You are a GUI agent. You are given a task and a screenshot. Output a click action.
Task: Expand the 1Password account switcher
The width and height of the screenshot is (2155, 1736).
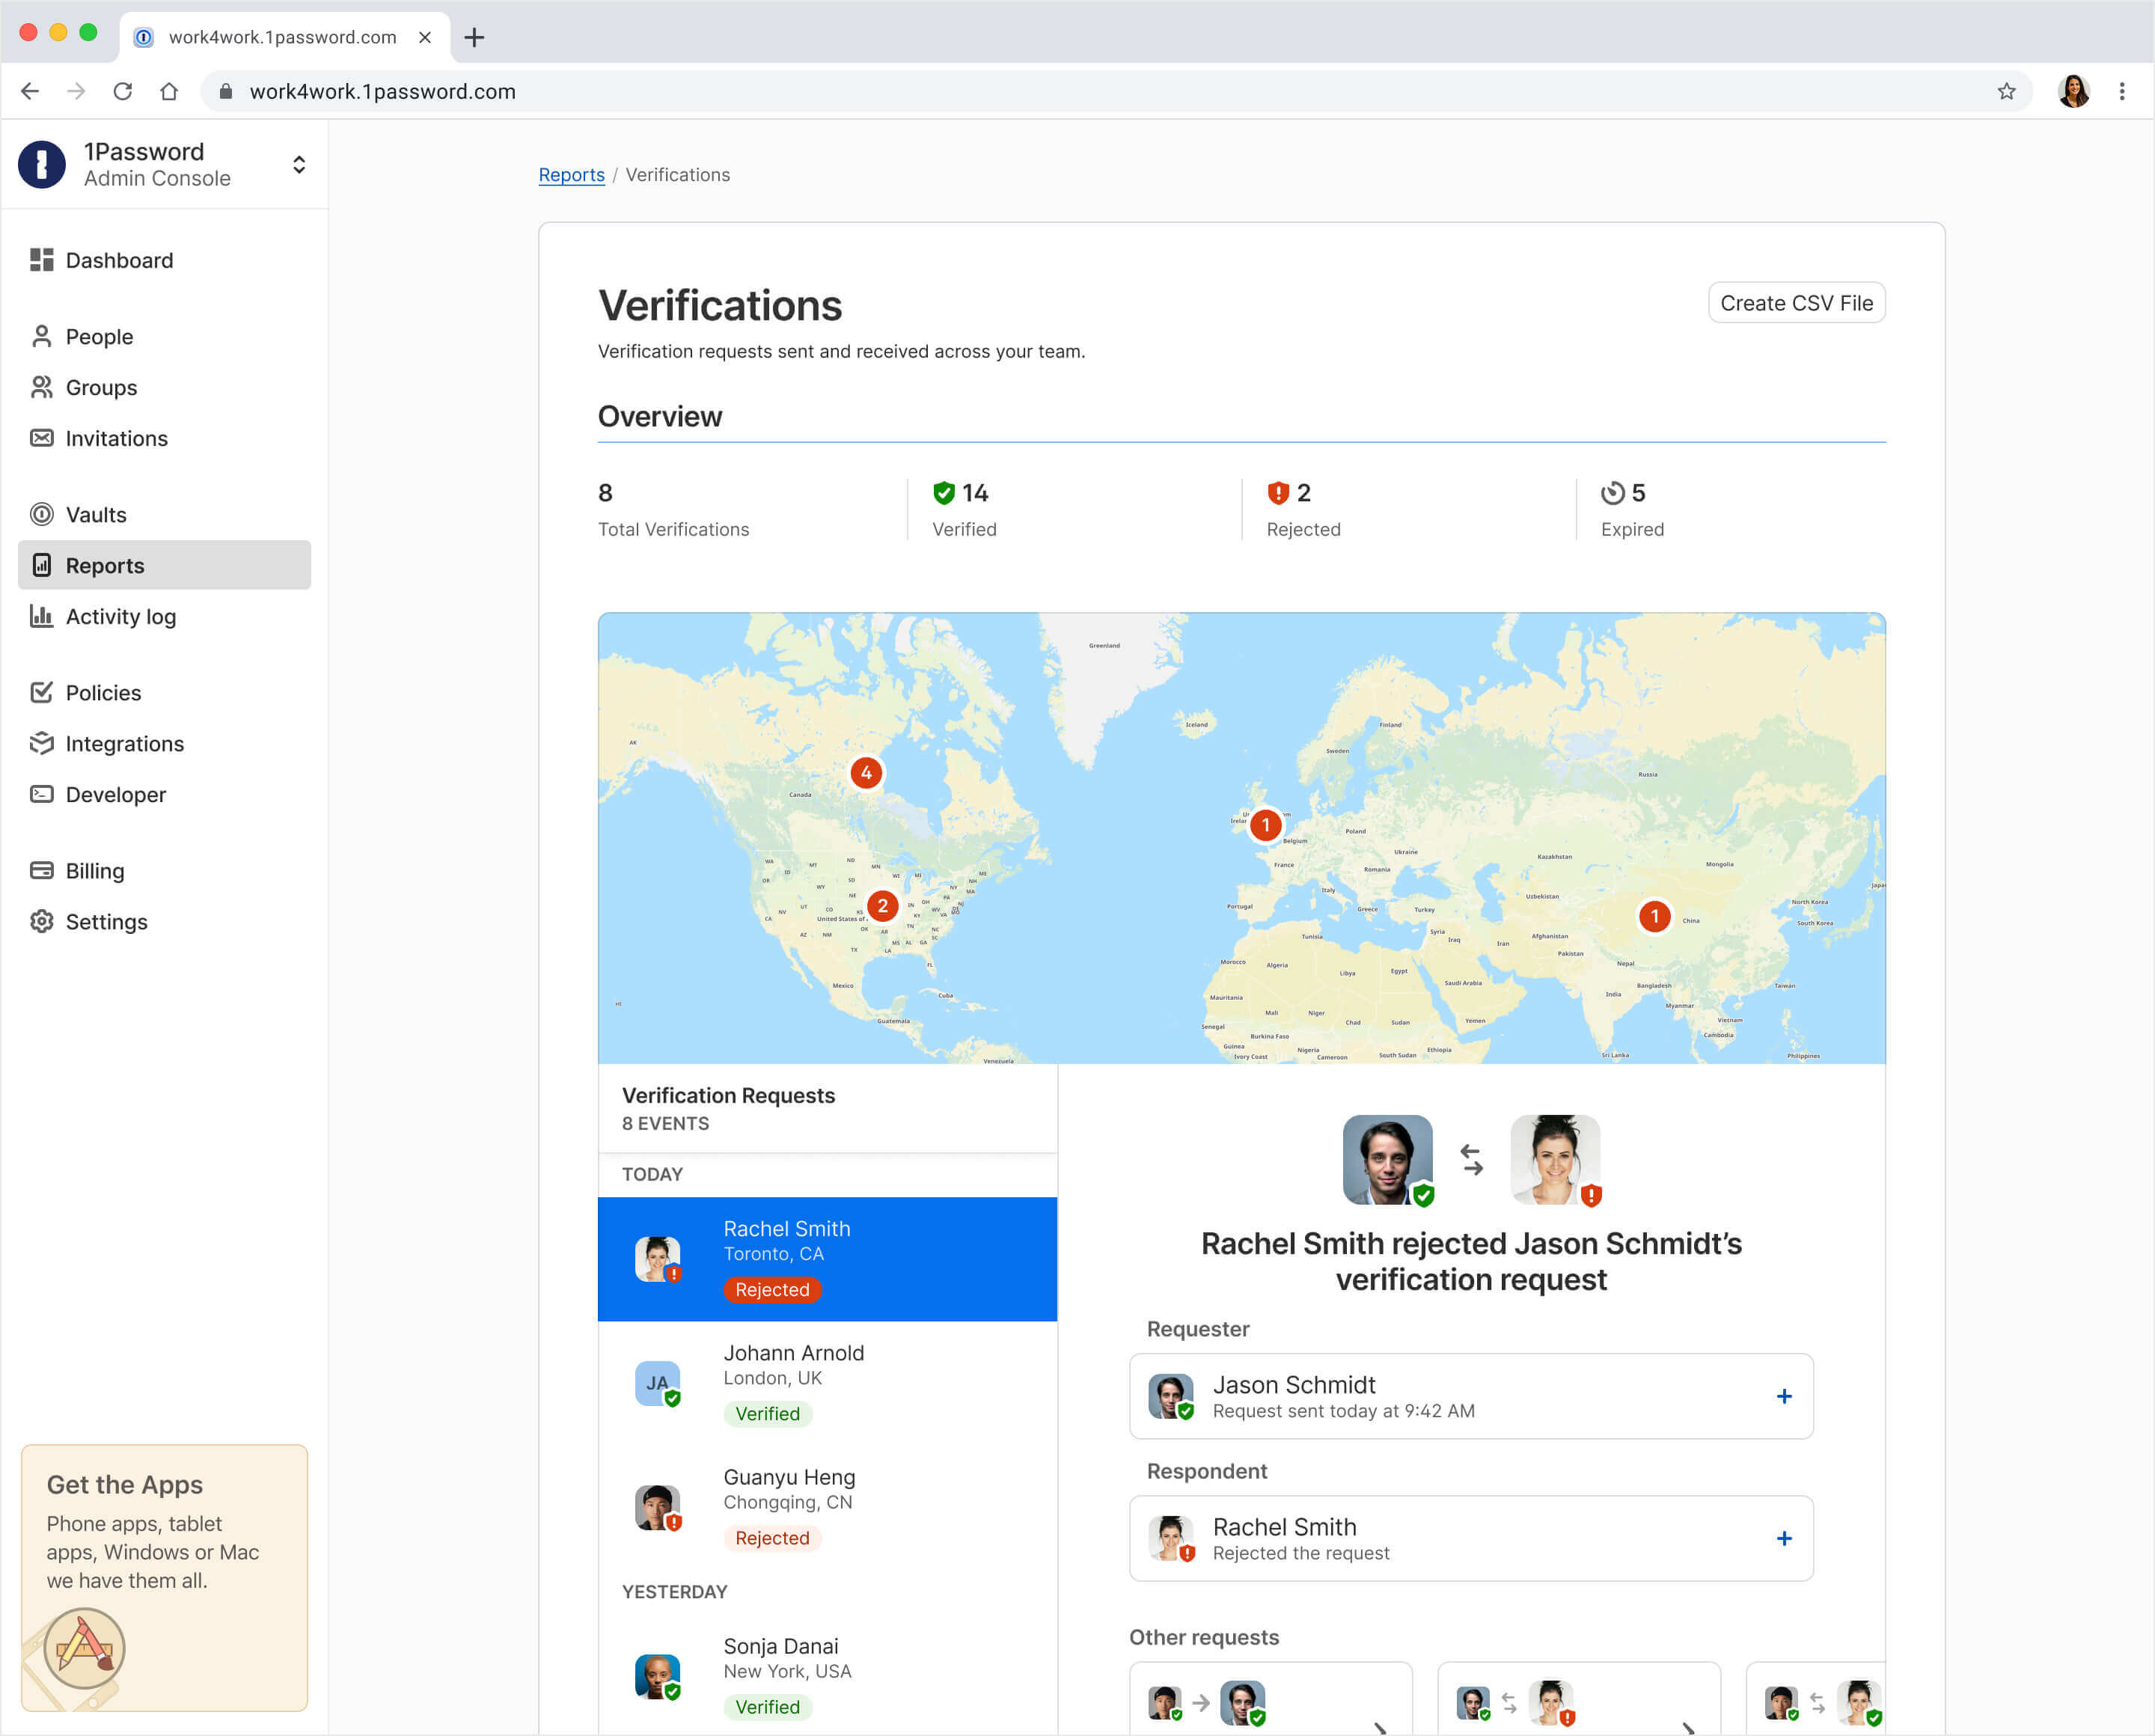[299, 164]
